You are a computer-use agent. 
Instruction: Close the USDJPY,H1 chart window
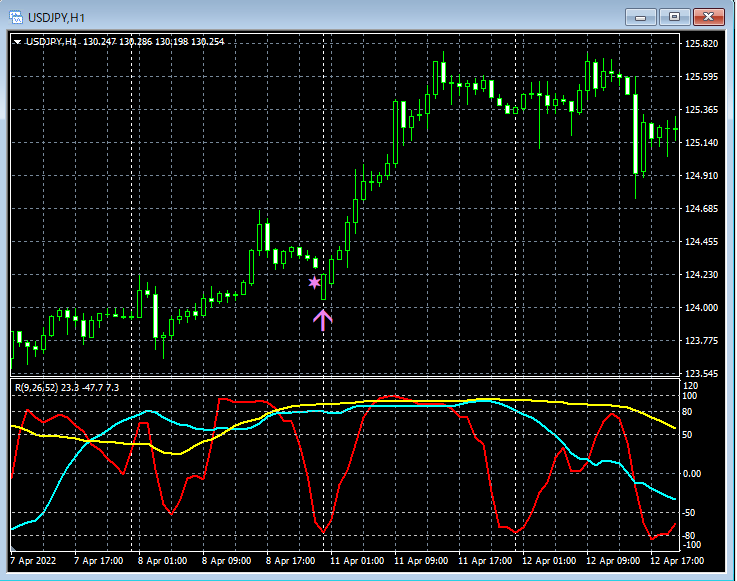(x=708, y=16)
